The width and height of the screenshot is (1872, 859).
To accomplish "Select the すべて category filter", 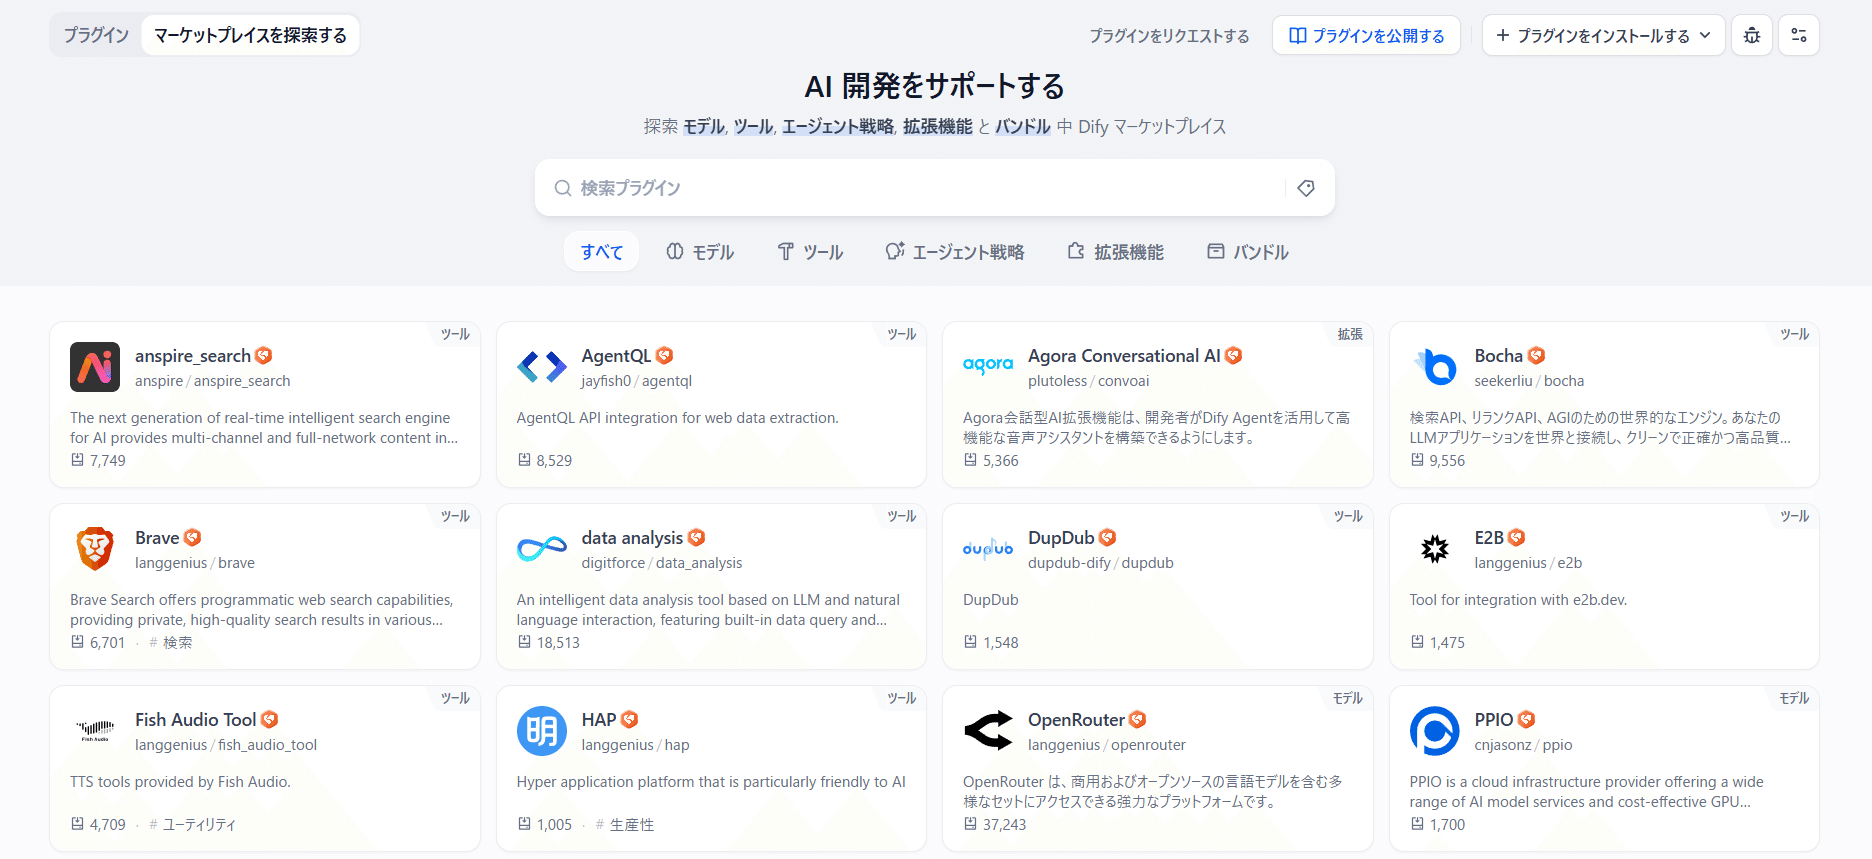I will coord(602,252).
